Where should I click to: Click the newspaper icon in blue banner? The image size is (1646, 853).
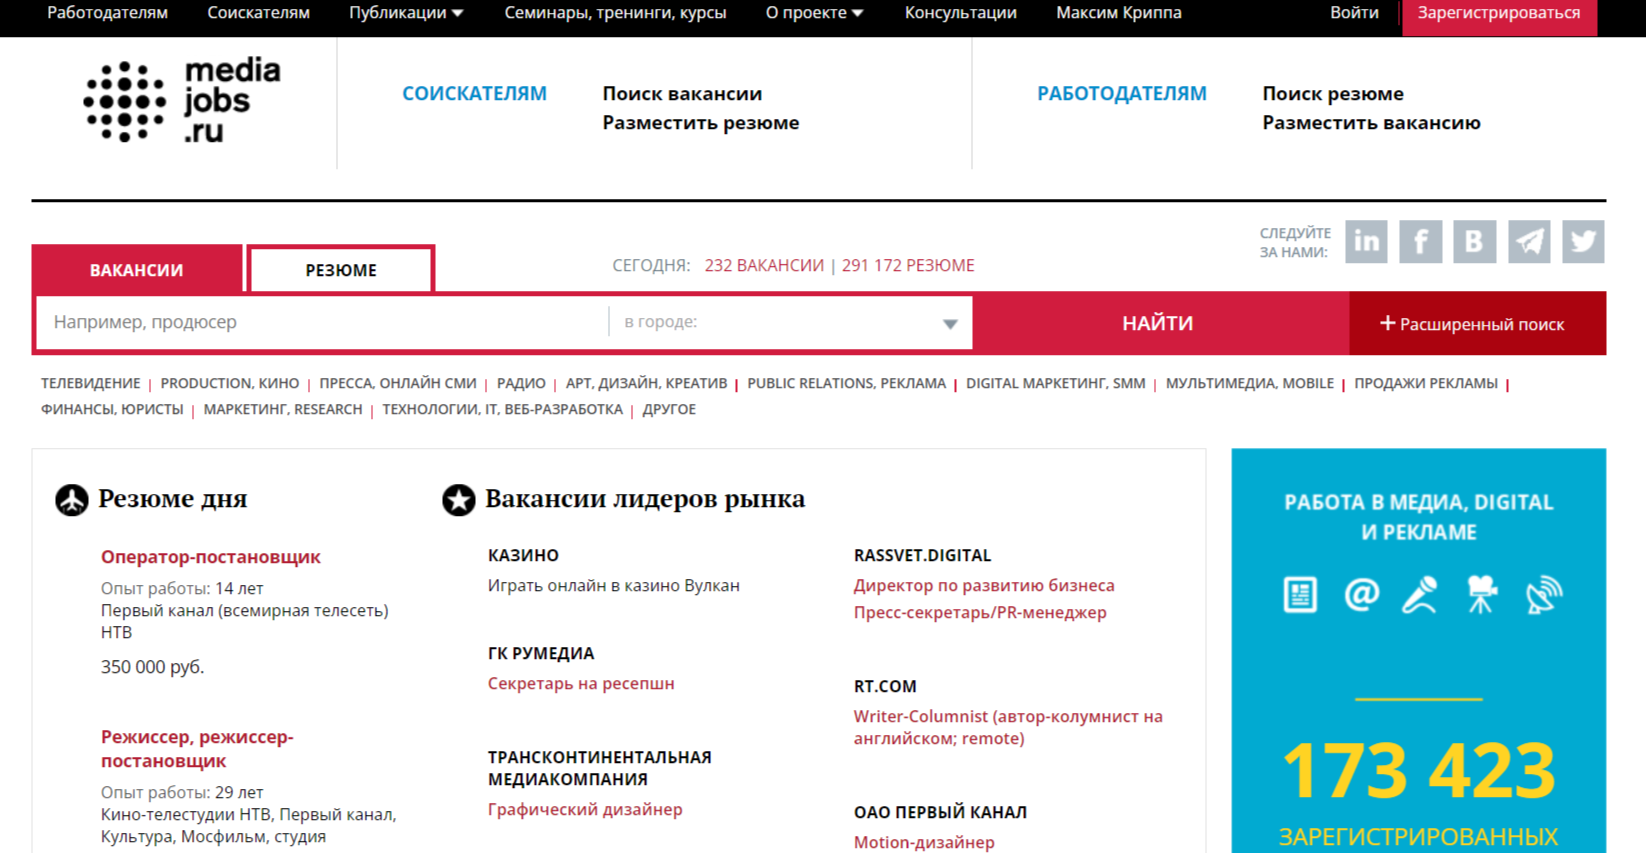coord(1300,594)
